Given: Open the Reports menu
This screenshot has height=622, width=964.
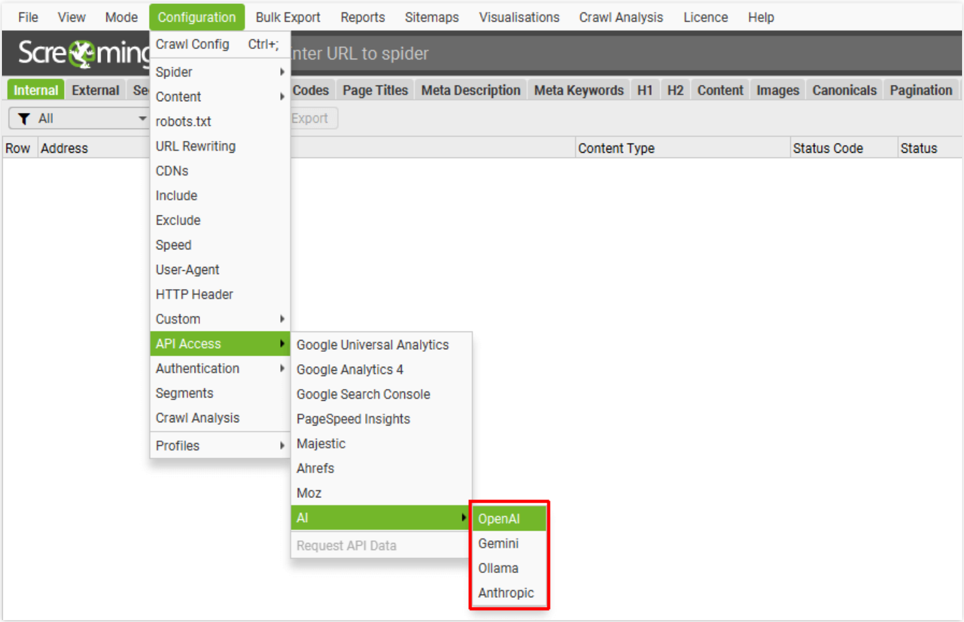Looking at the screenshot, I should click(x=363, y=17).
